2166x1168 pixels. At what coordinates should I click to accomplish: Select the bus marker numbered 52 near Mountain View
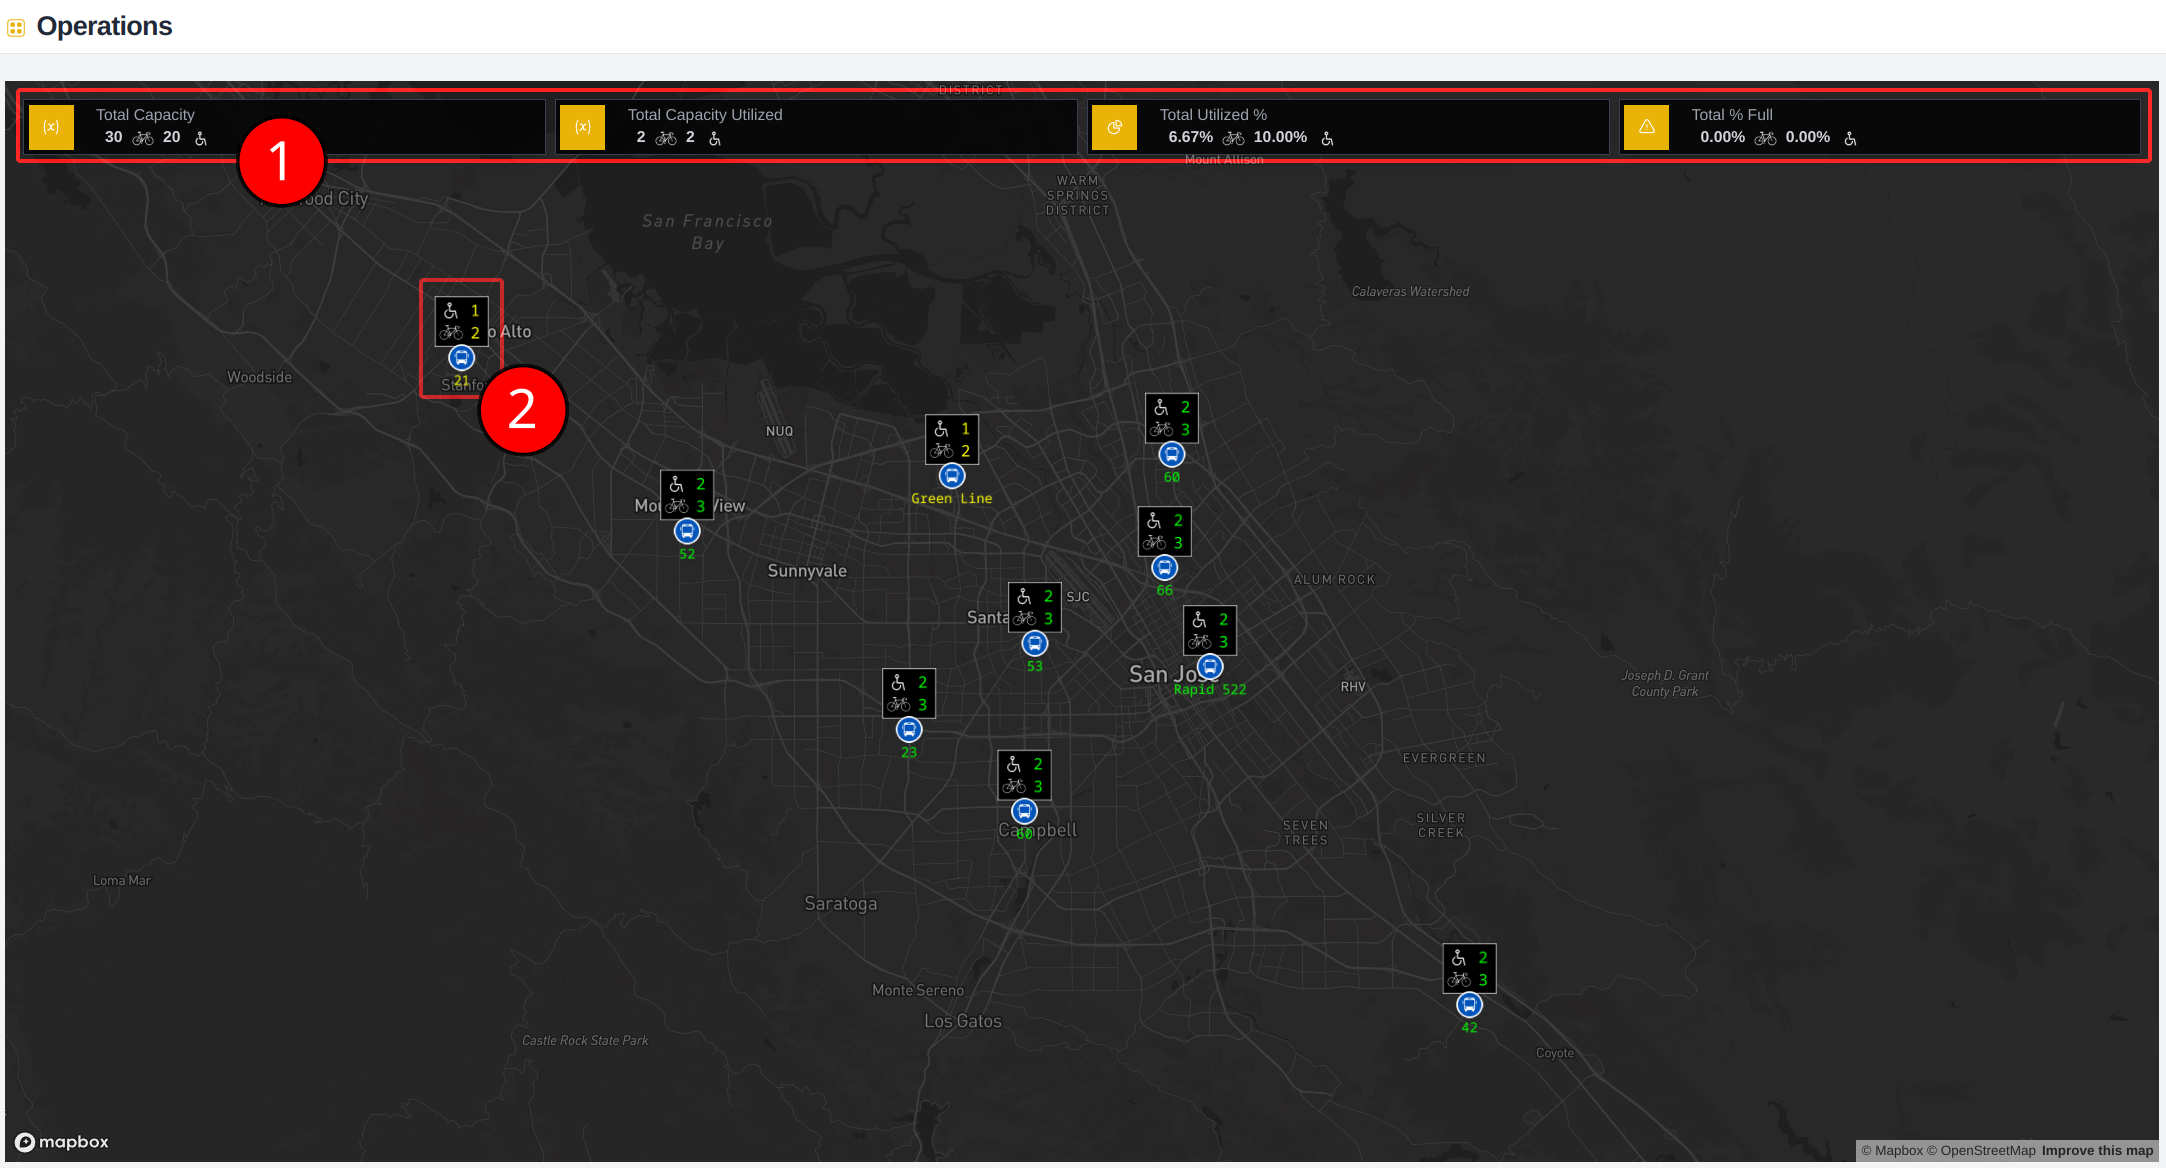click(x=686, y=531)
